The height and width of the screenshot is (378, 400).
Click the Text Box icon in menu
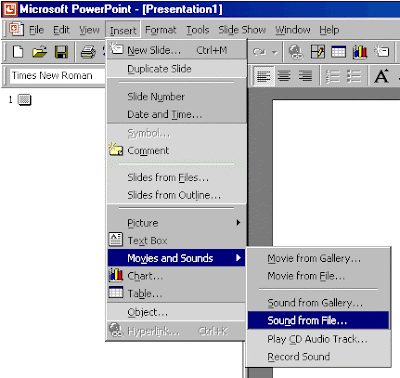(116, 239)
